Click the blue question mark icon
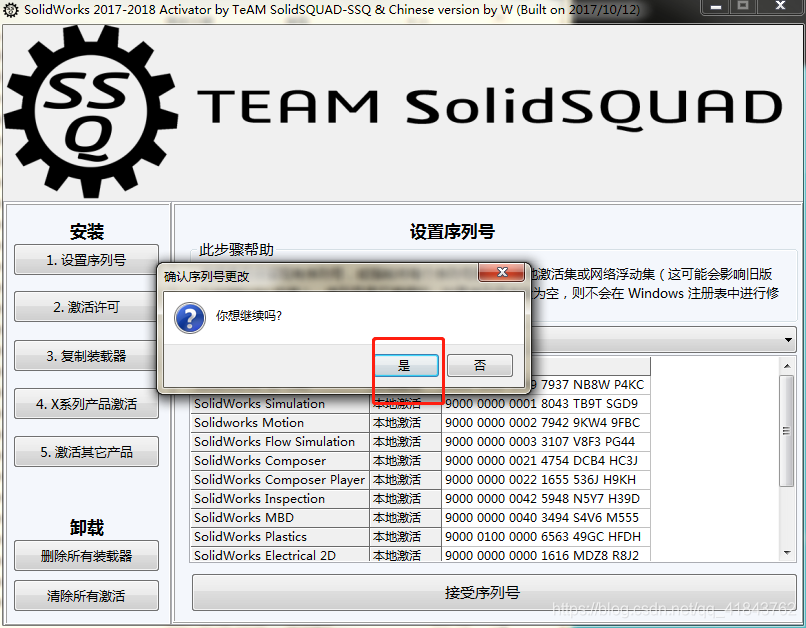This screenshot has height=628, width=806. 190,317
